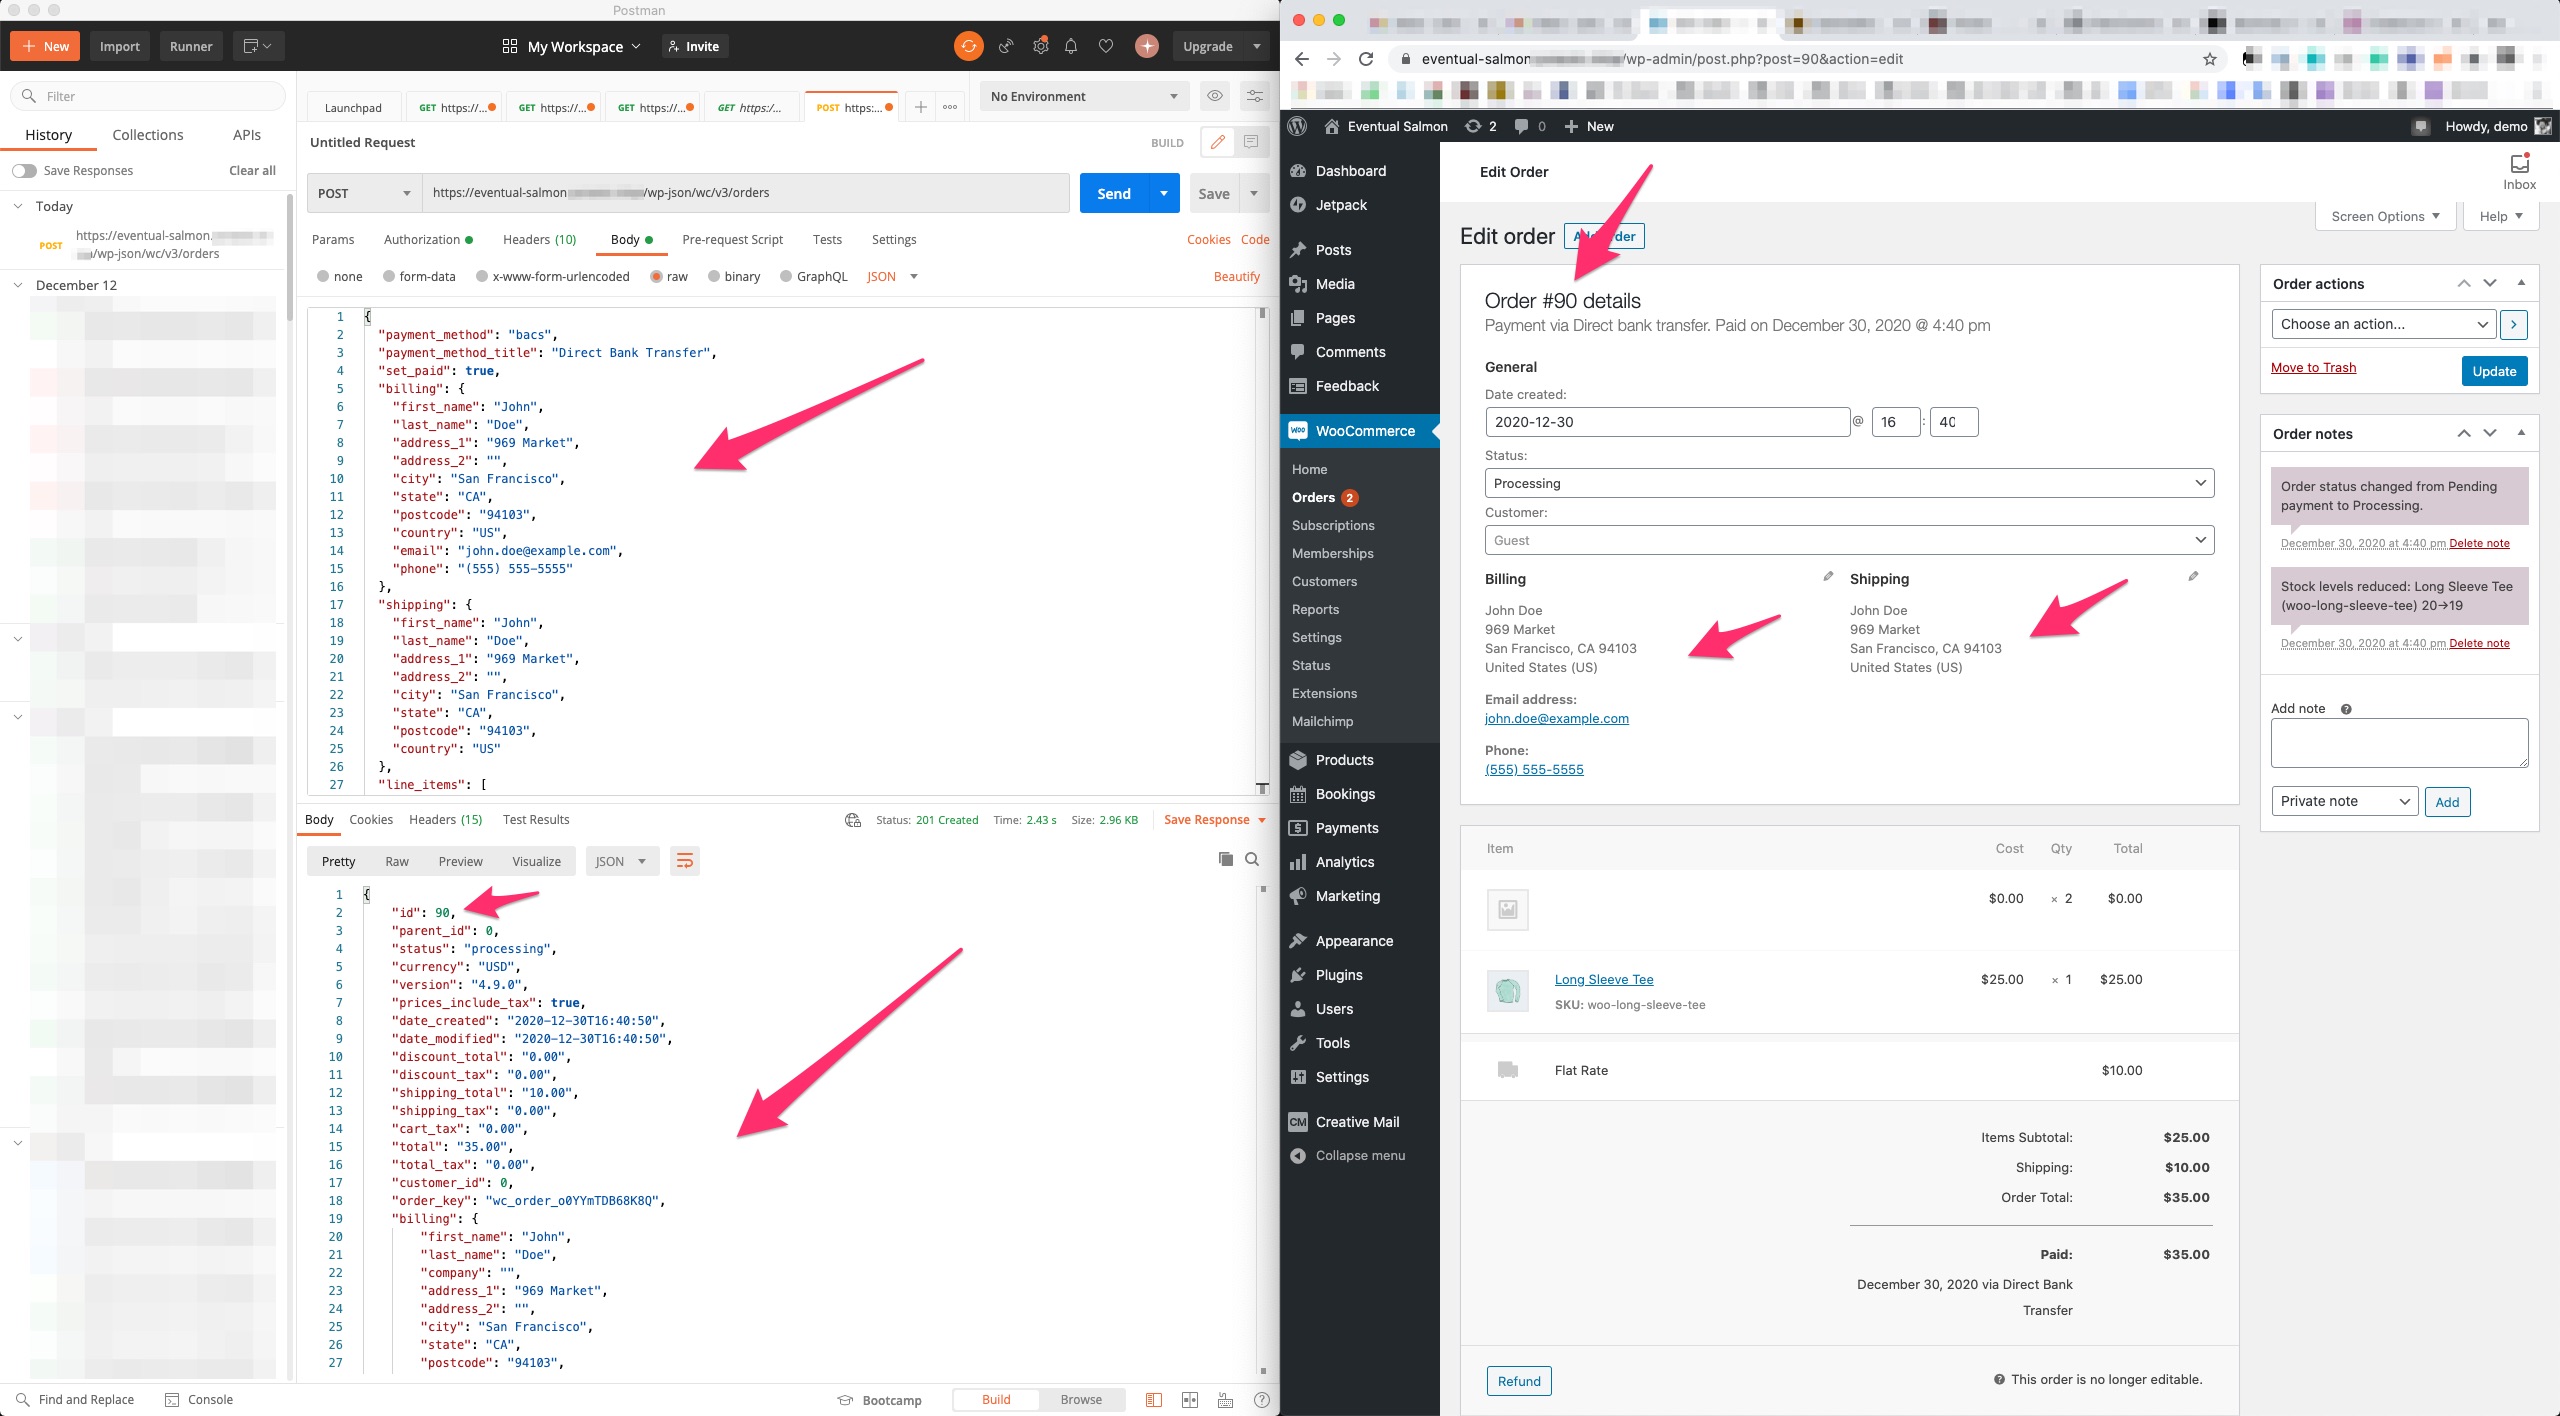The height and width of the screenshot is (1416, 2560).
Task: Add a new request tab with plus icon
Action: coord(920,107)
